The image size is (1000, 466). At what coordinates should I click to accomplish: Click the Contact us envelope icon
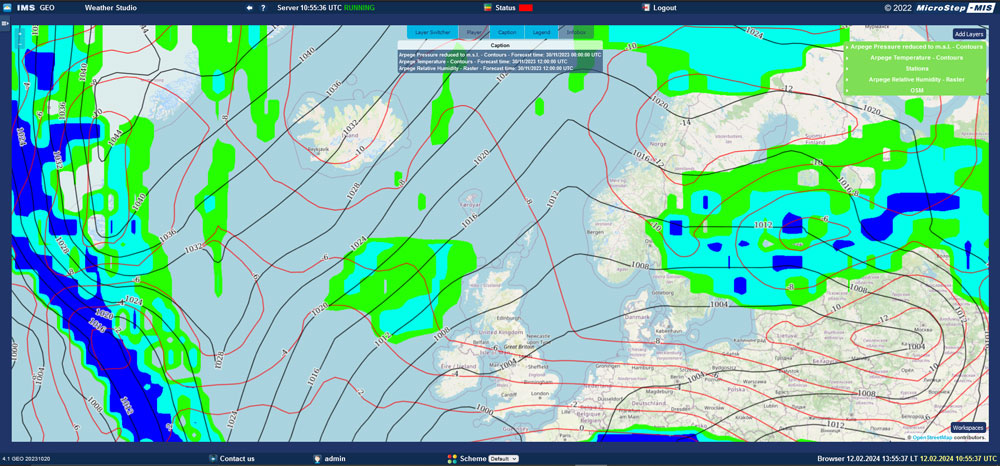click(213, 458)
